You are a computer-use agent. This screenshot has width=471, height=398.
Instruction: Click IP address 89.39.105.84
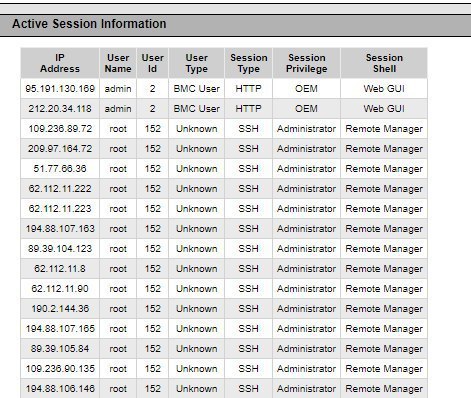point(60,349)
